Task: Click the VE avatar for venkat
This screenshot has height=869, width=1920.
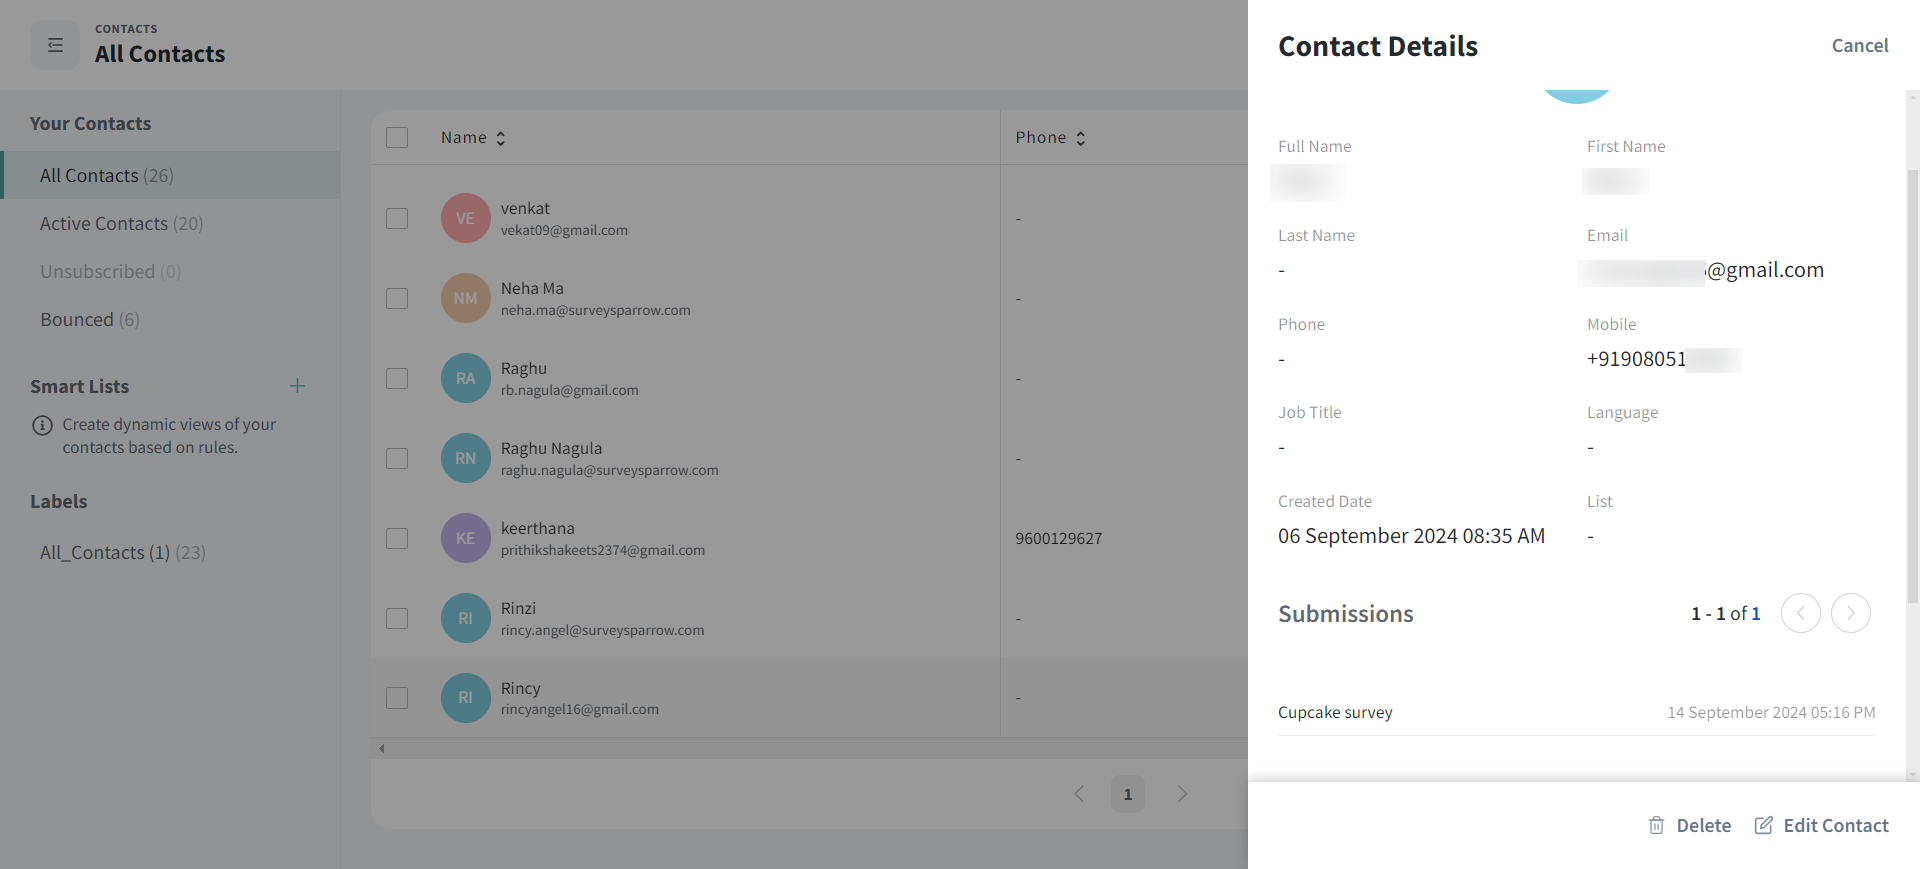Action: click(x=465, y=218)
